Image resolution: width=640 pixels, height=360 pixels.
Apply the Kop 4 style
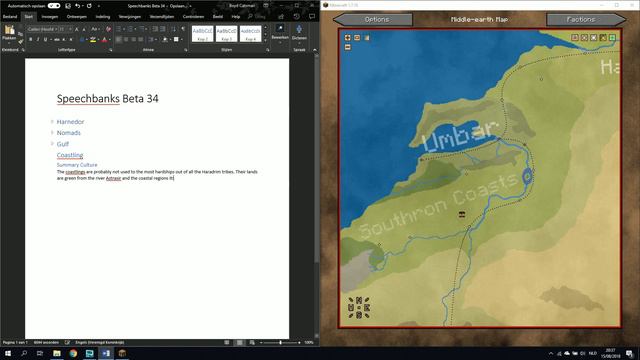(x=250, y=34)
